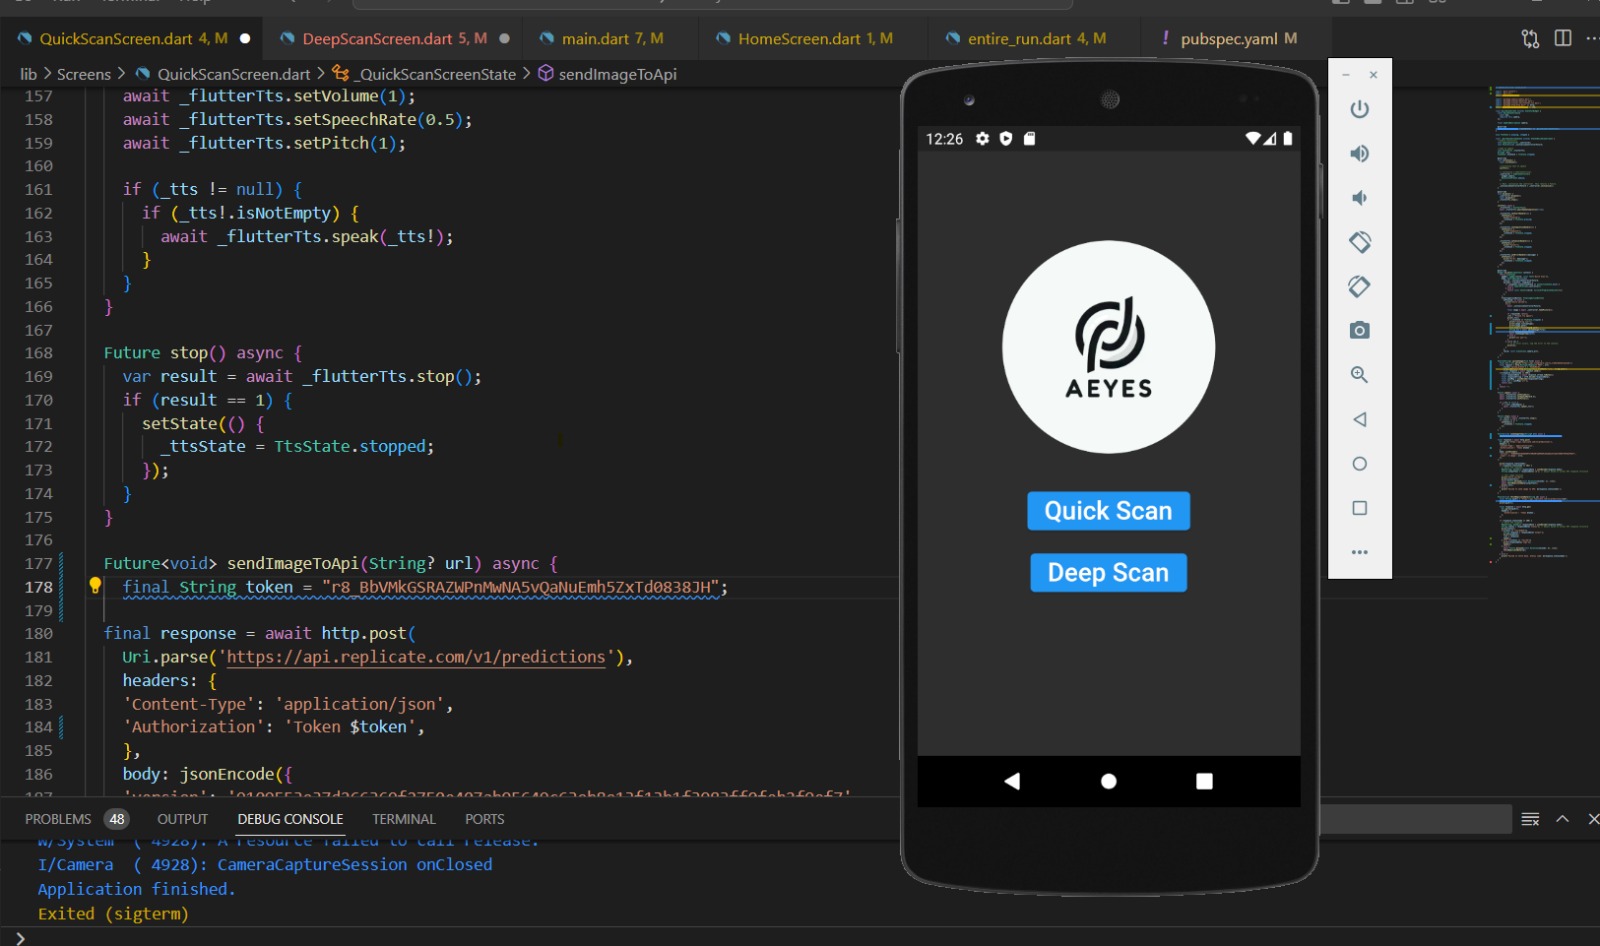The image size is (1600, 946).
Task: Click the panel's list icon beside the filter
Action: point(1530,819)
